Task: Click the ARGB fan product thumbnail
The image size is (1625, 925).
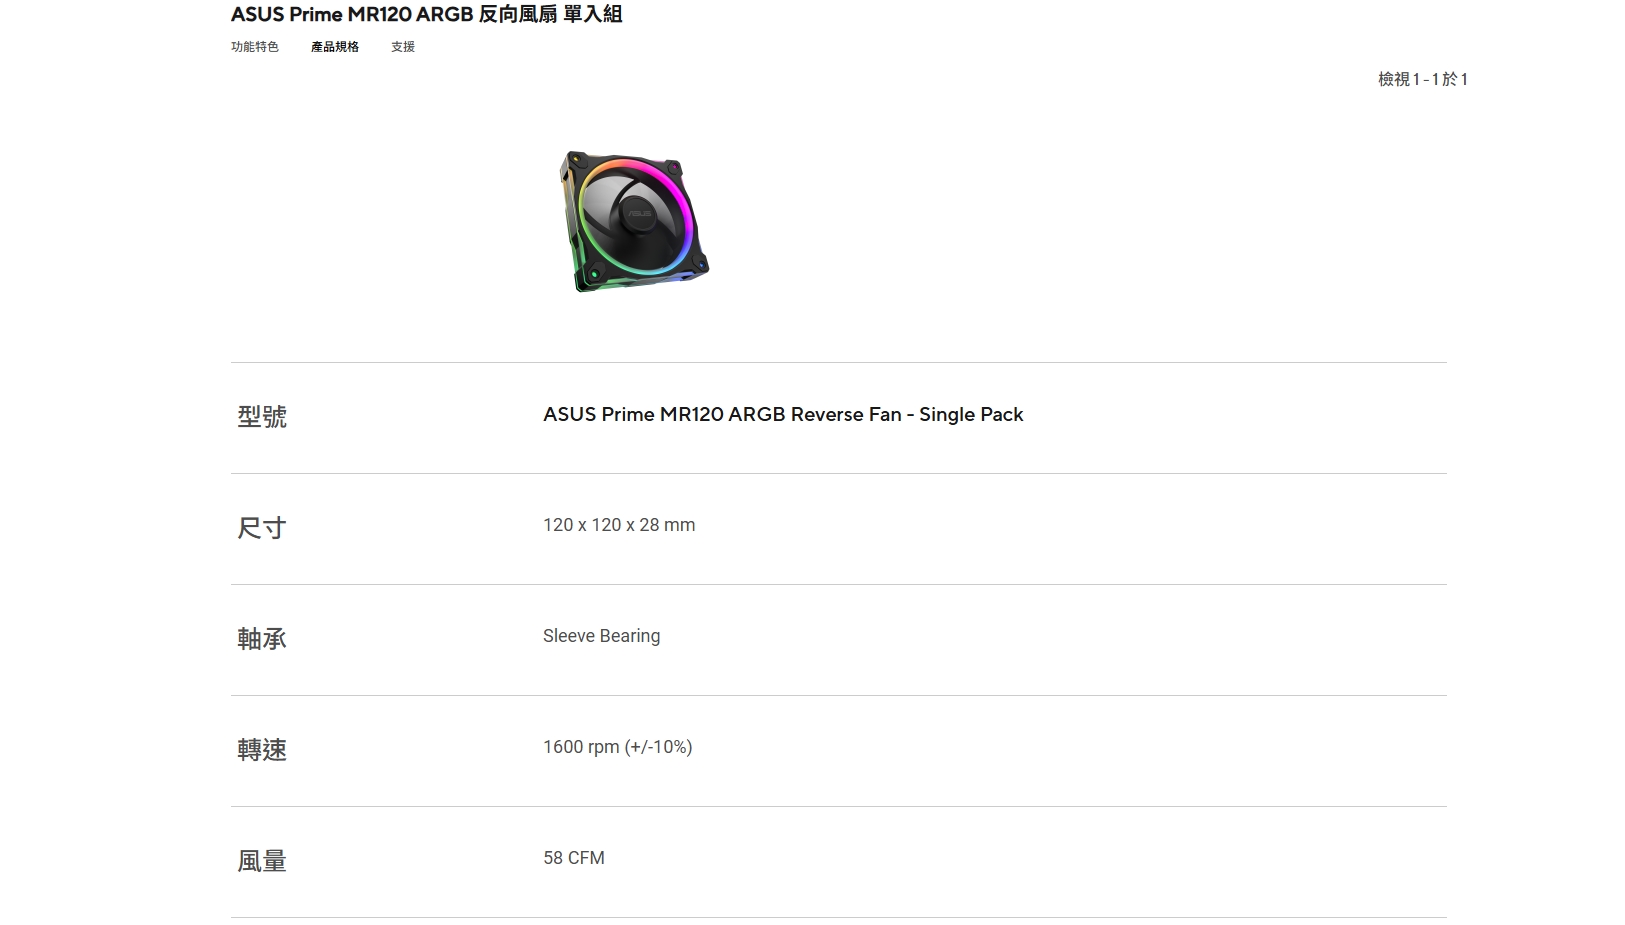Action: pos(634,221)
